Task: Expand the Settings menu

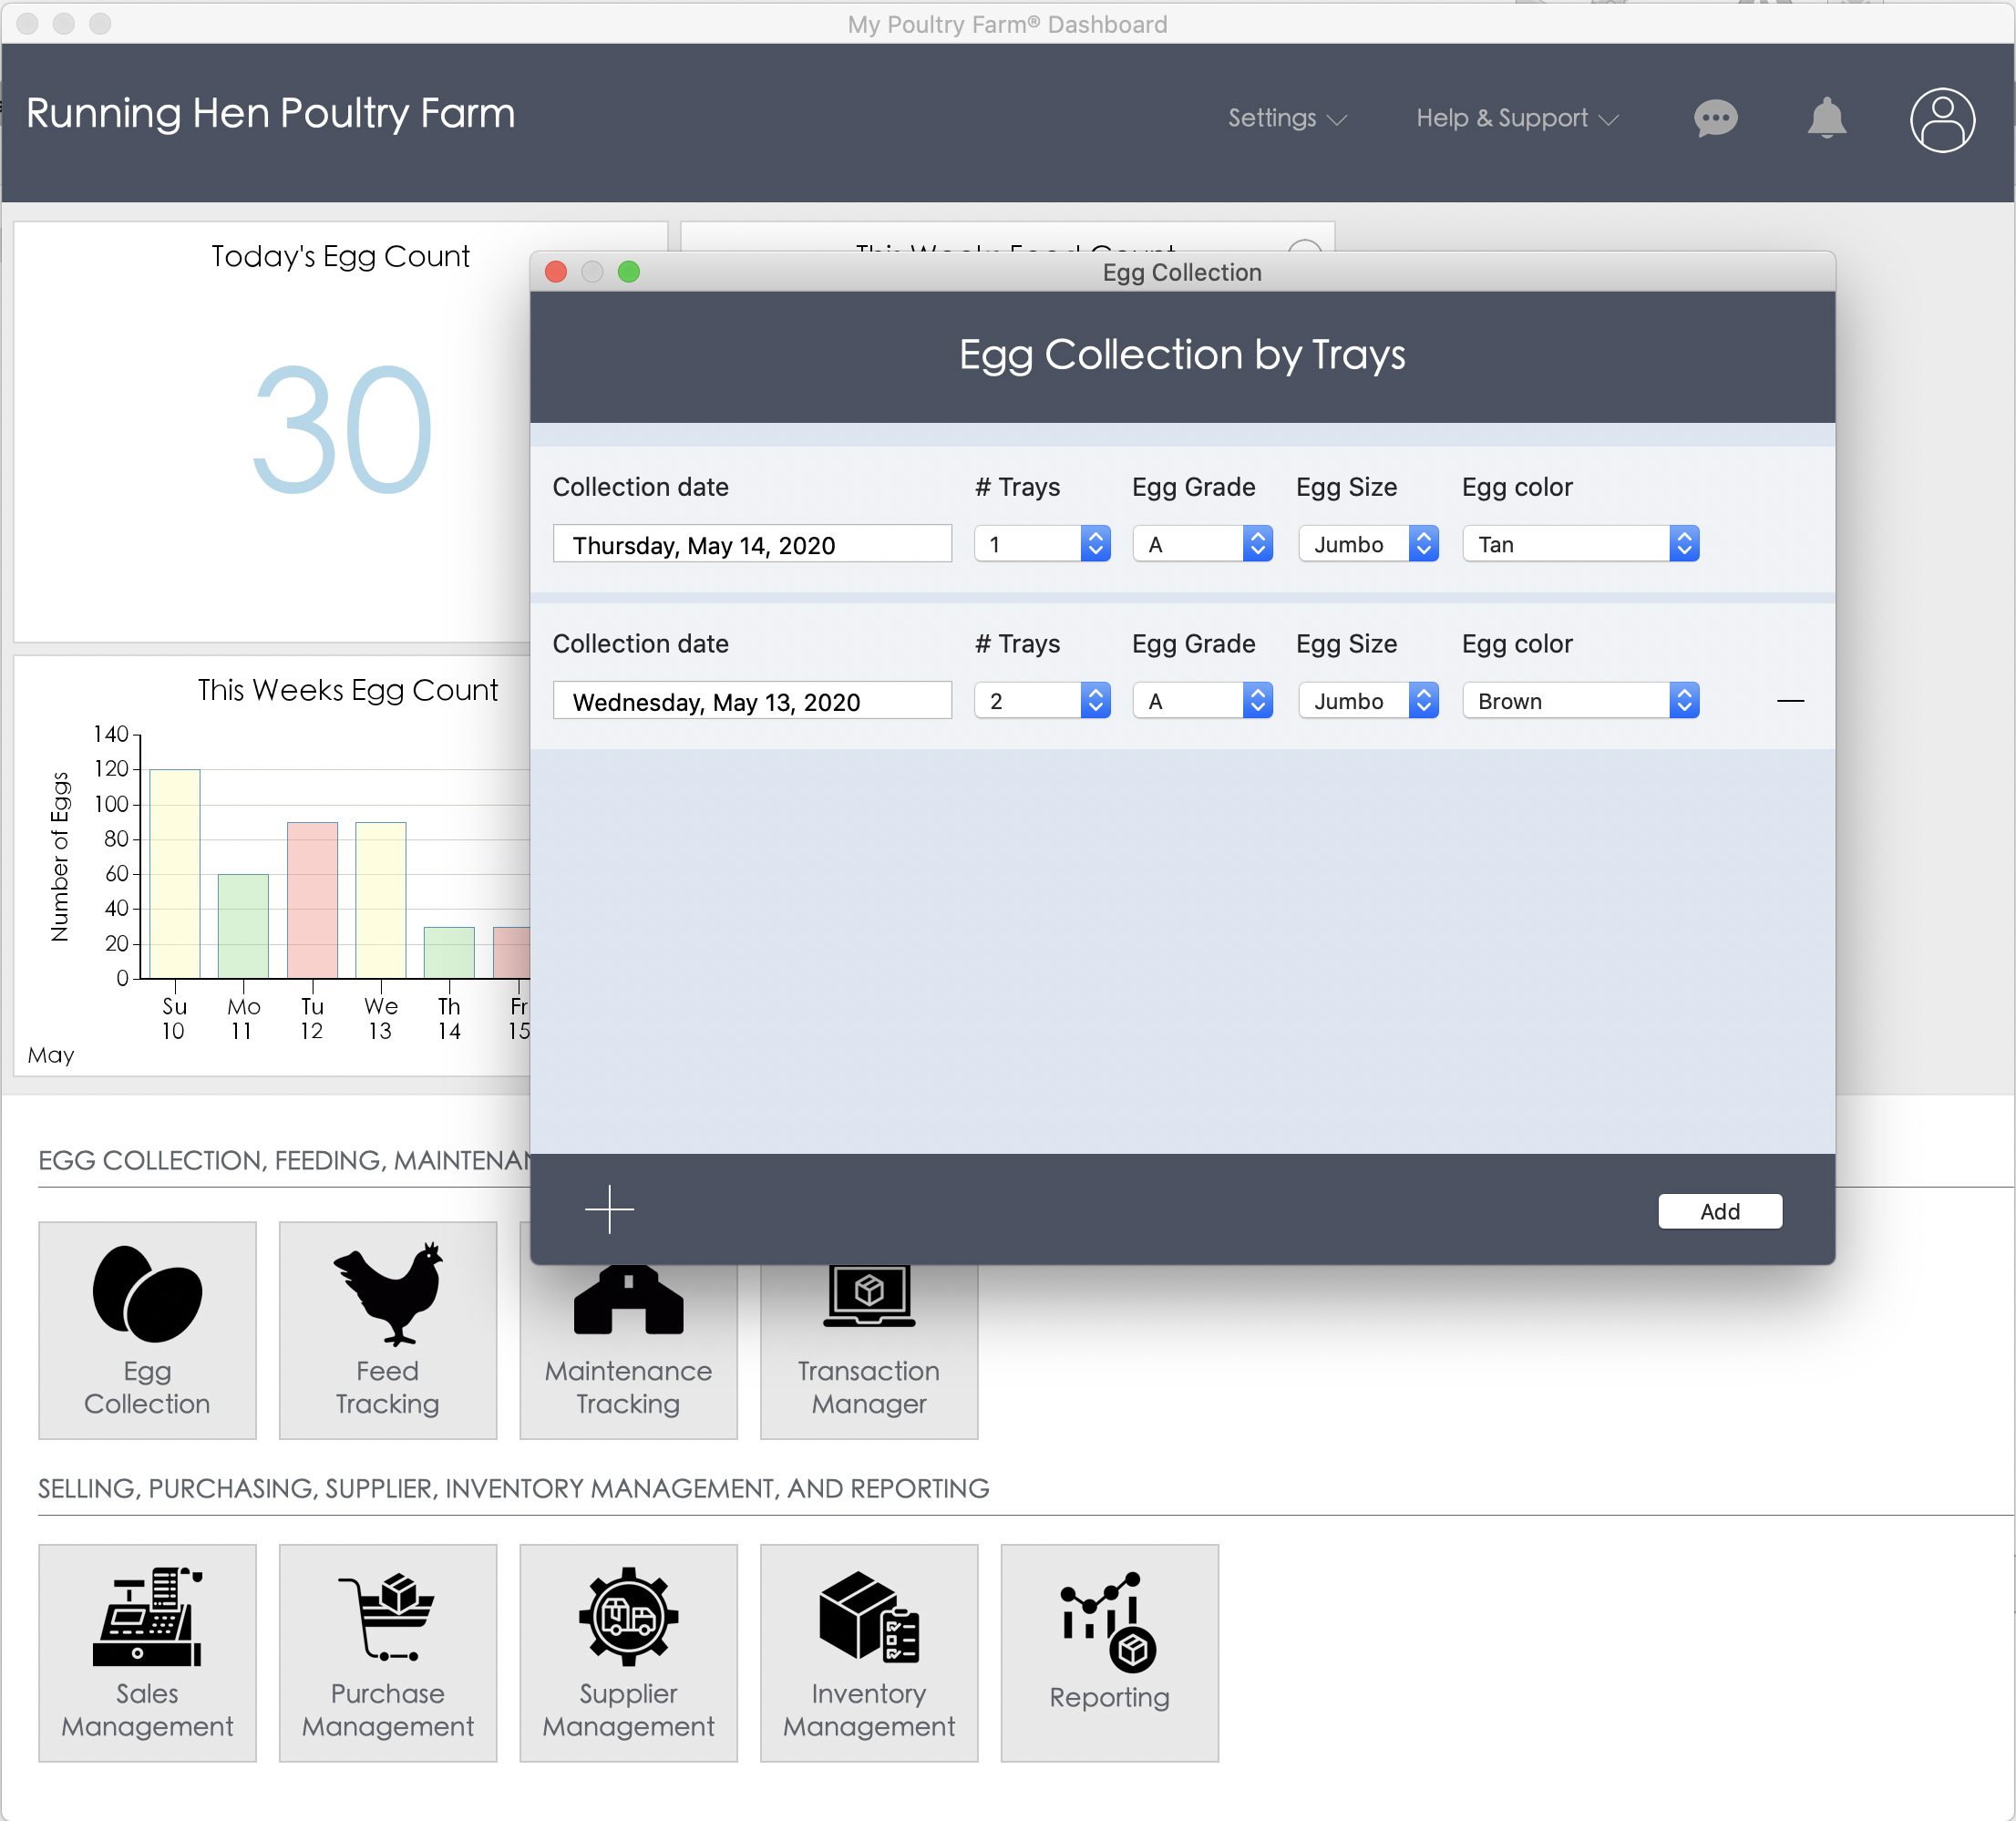Action: click(x=1287, y=118)
